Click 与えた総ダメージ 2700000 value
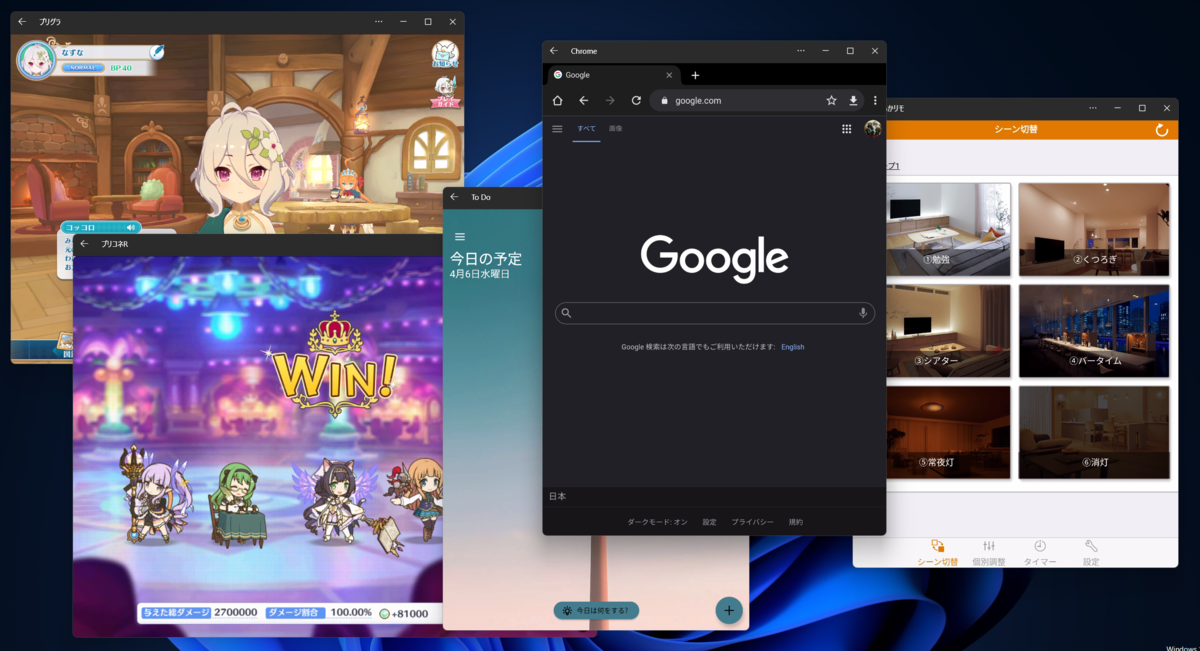 (235, 612)
